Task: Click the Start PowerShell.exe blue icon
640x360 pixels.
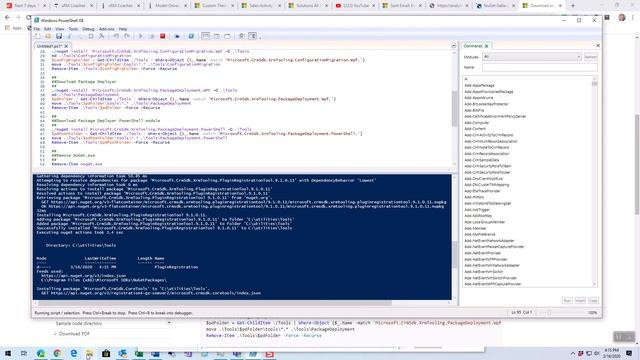Action: (191, 36)
